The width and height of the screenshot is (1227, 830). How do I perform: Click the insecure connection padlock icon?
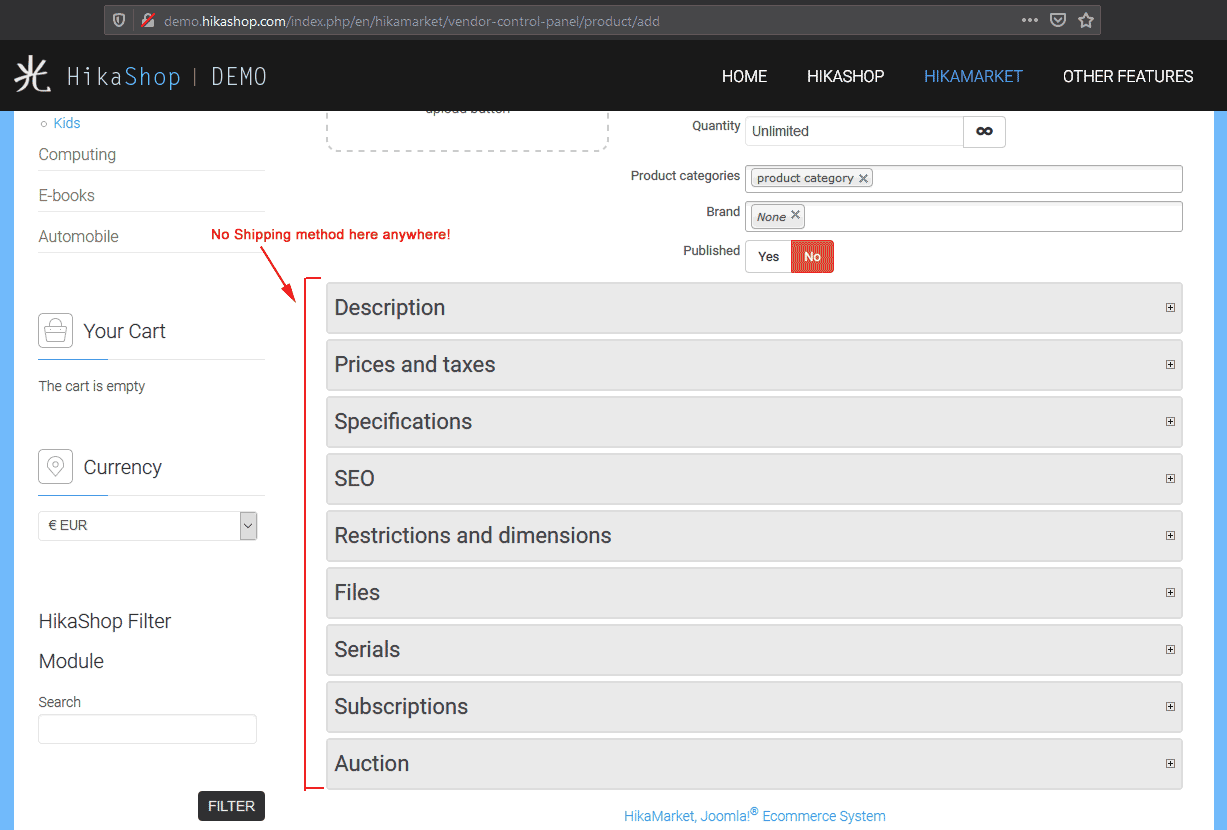pyautogui.click(x=147, y=20)
